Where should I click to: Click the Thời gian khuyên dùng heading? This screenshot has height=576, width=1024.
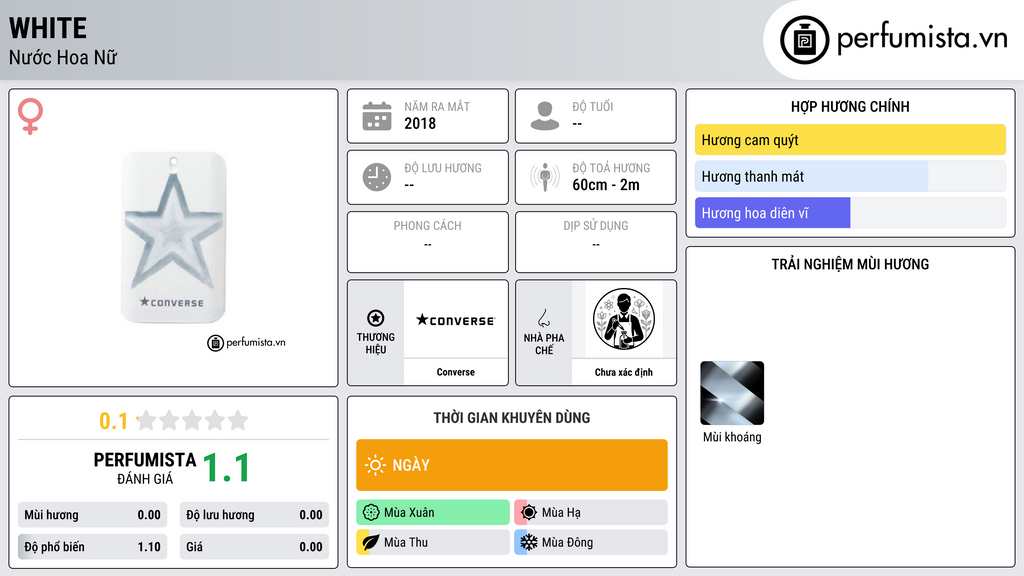tap(512, 418)
